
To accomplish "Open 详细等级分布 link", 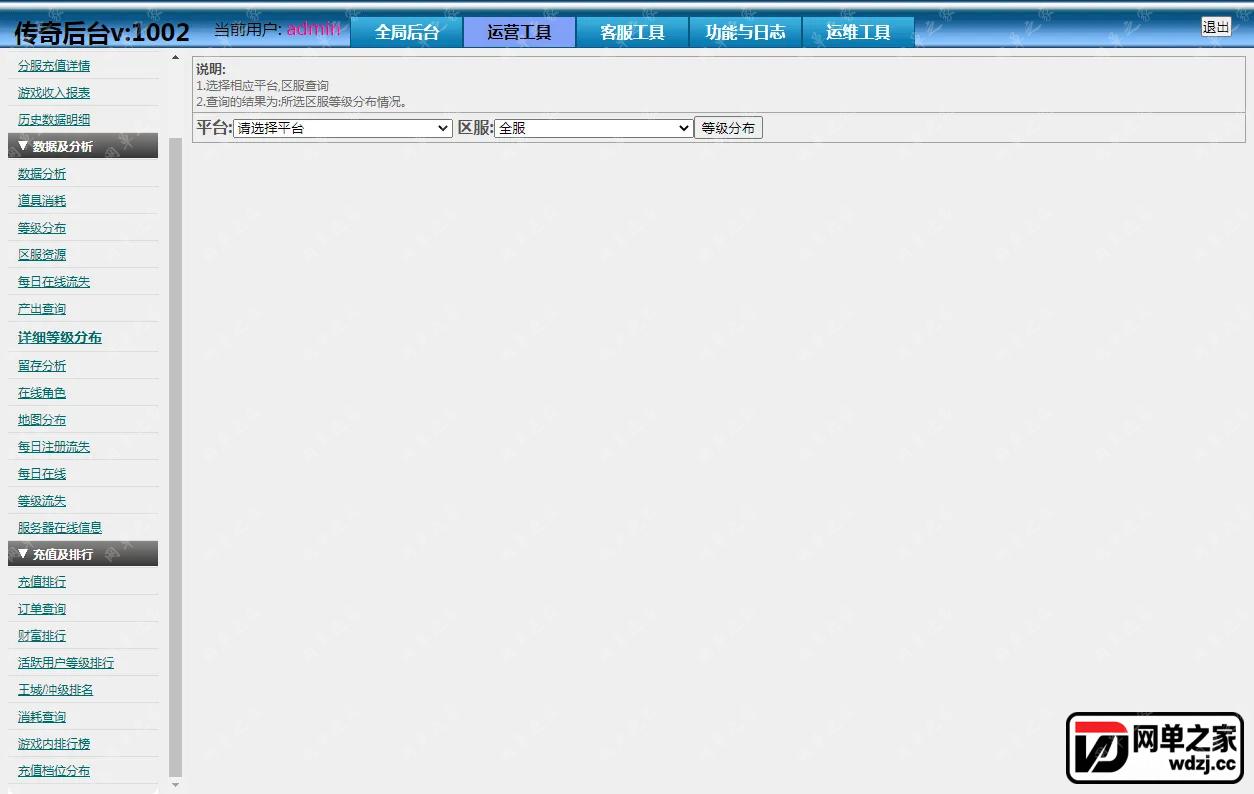I will pyautogui.click(x=60, y=338).
